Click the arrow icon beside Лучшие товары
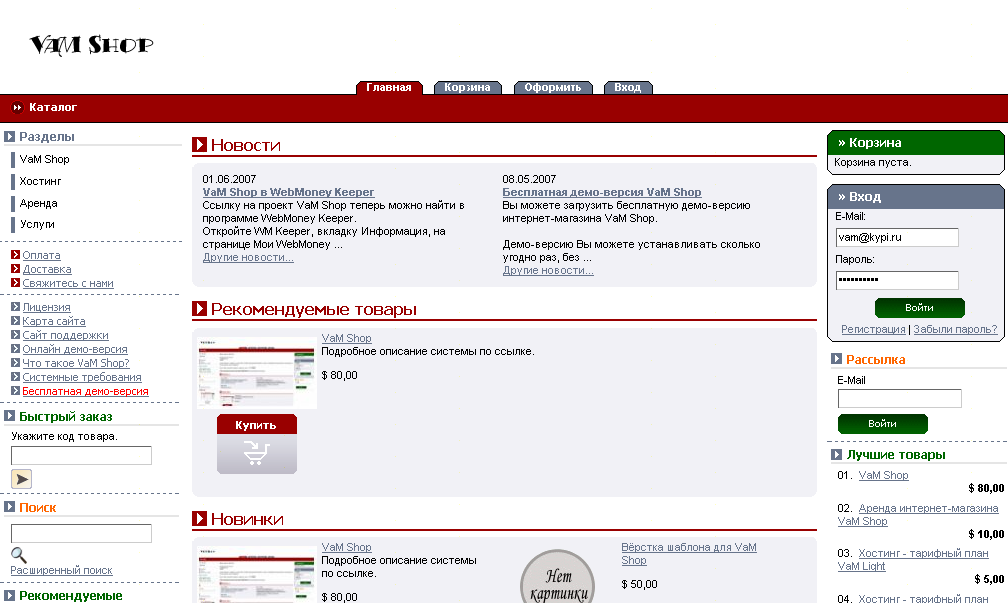This screenshot has width=1008, height=603. coord(836,454)
